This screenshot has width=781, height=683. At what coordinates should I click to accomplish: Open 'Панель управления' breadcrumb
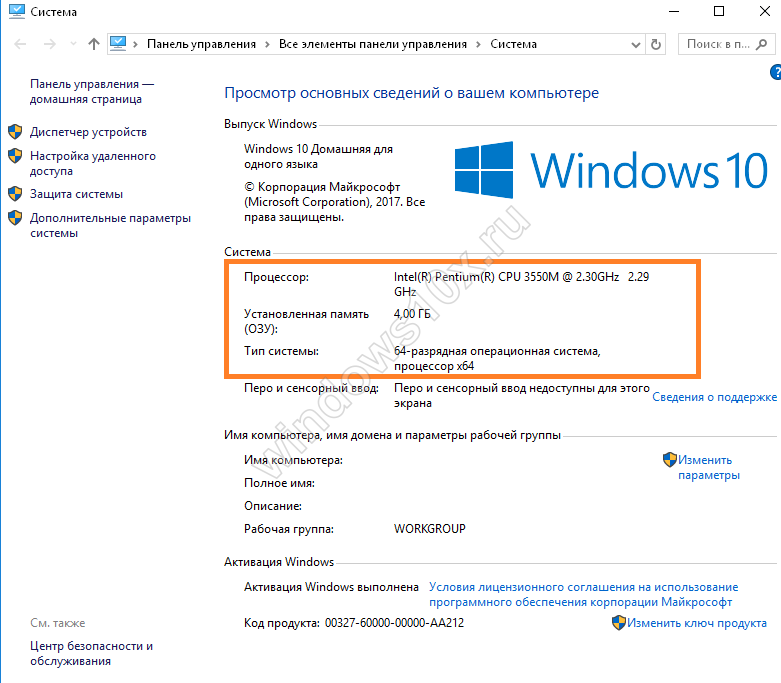(x=201, y=44)
